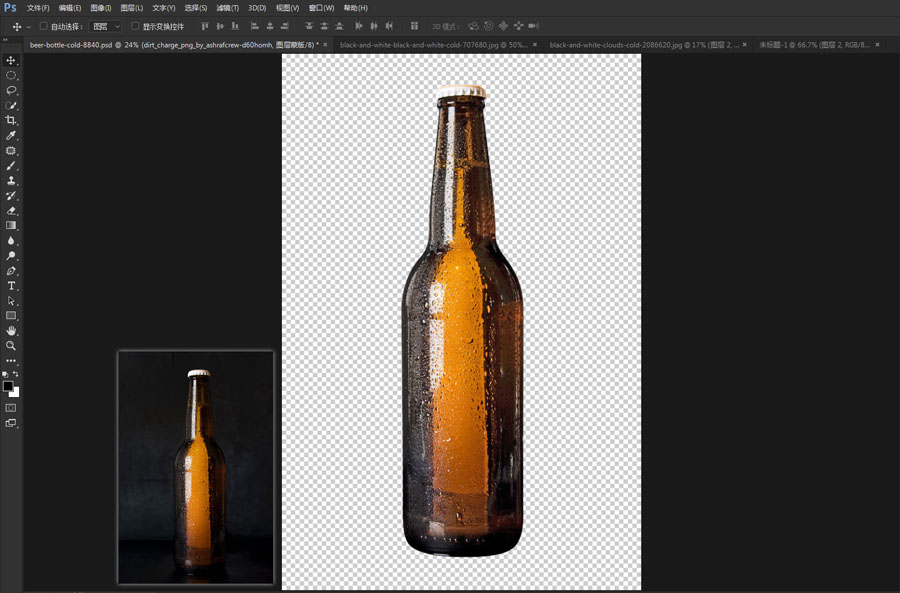The height and width of the screenshot is (593, 900).
Task: Enable the 自动选择 checkbox
Action: pyautogui.click(x=44, y=26)
